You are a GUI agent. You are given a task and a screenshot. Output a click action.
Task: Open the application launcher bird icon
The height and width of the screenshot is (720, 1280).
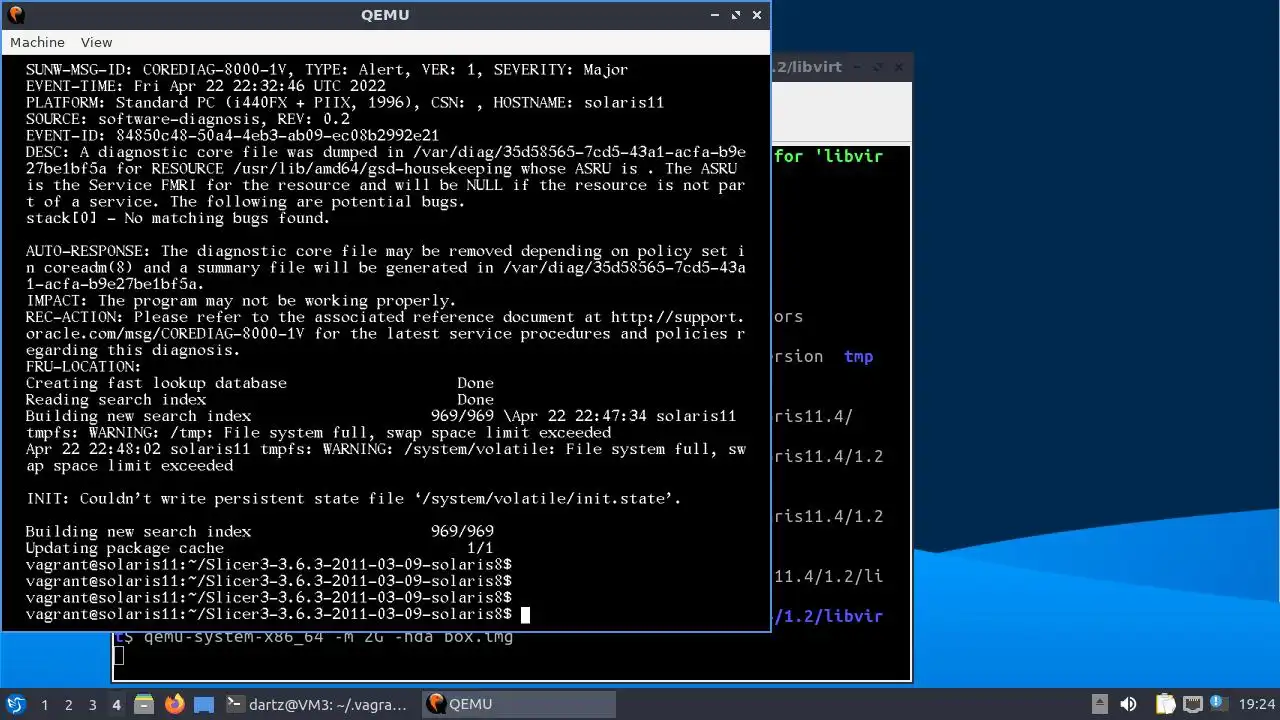[x=15, y=704]
